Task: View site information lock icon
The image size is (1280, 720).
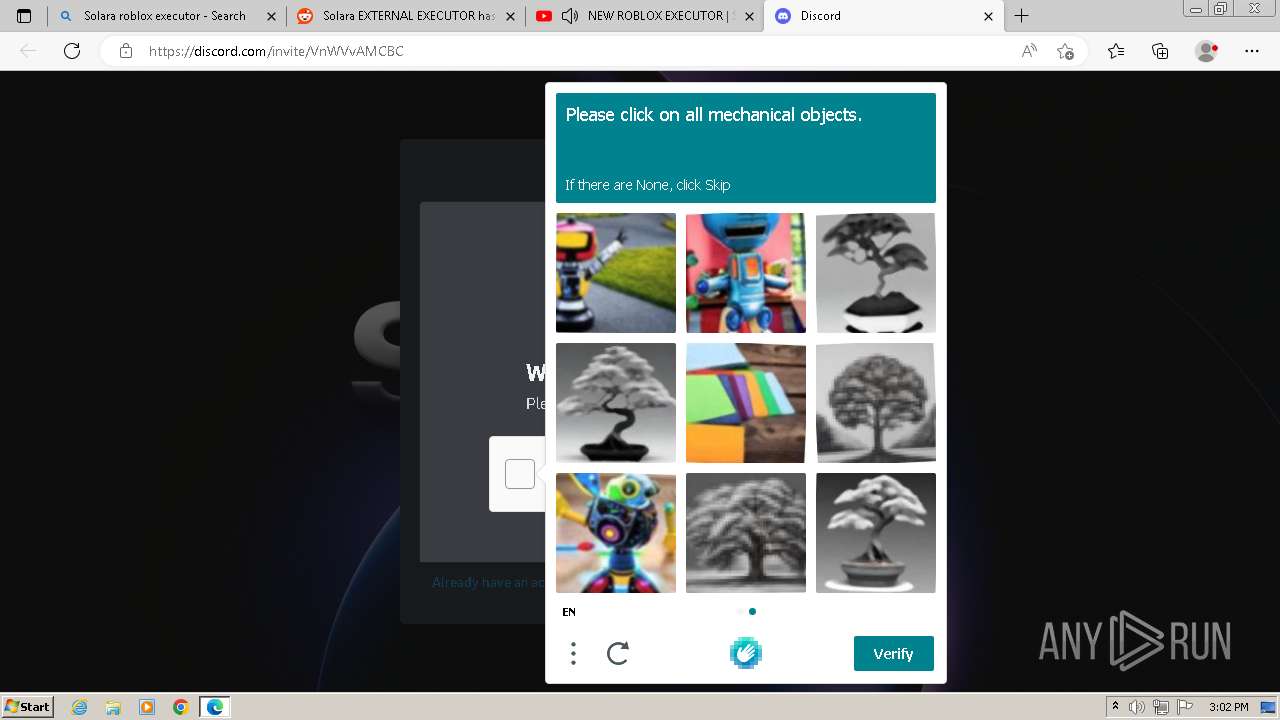Action: [126, 51]
